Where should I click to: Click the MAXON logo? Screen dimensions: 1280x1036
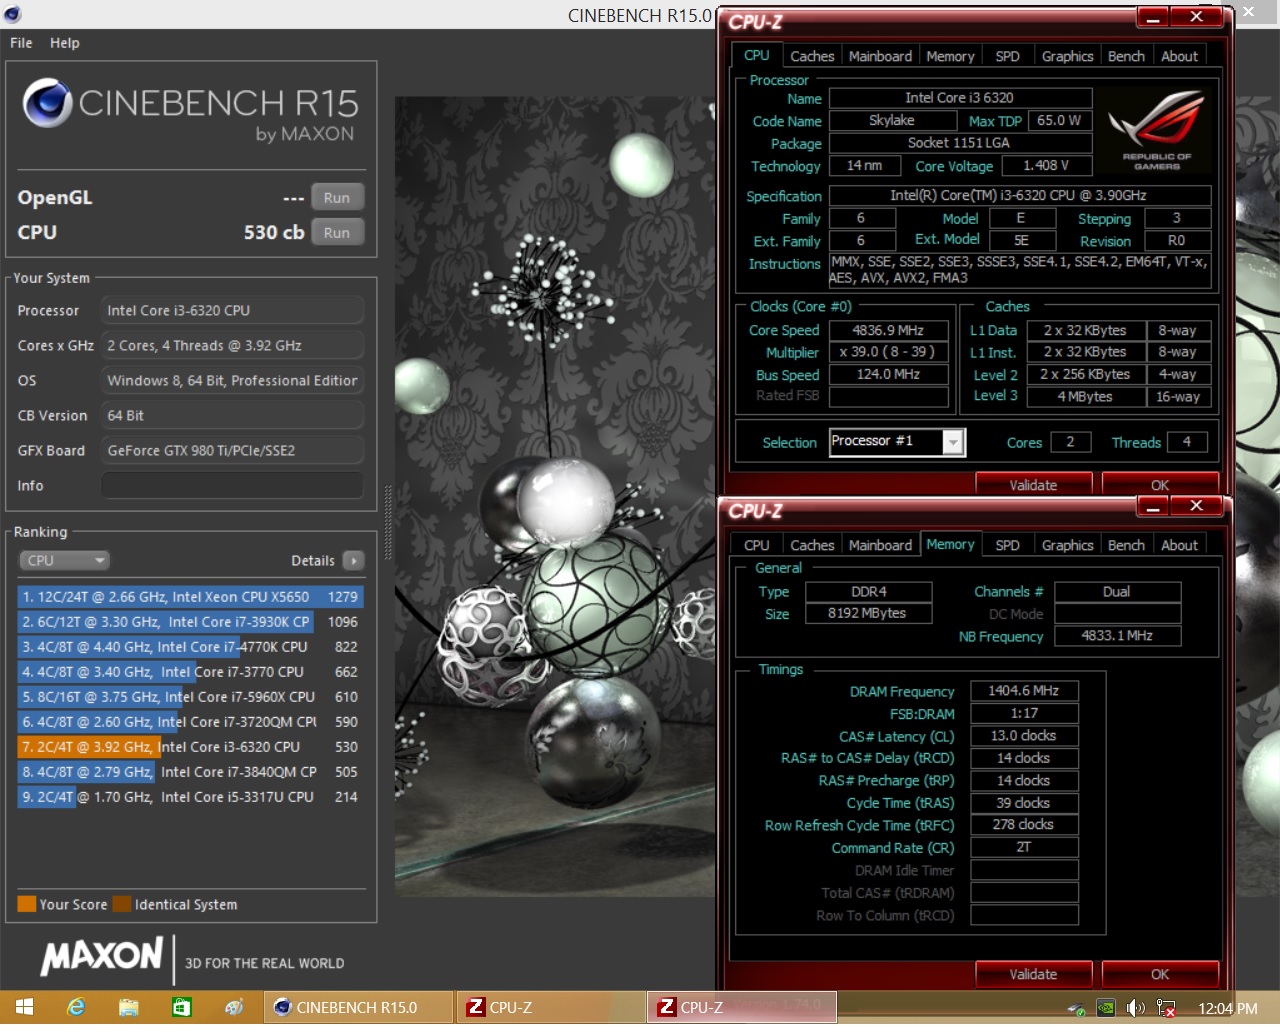(101, 957)
